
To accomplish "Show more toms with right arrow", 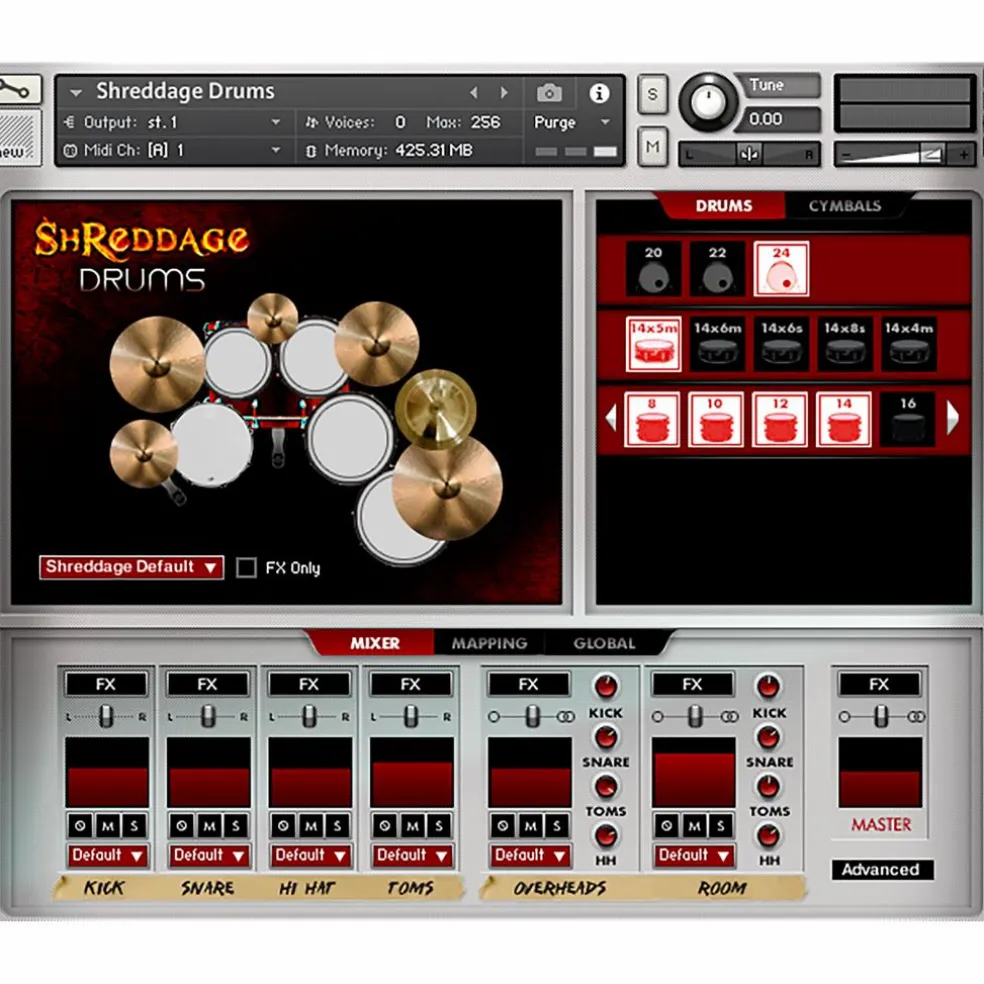I will pos(953,418).
